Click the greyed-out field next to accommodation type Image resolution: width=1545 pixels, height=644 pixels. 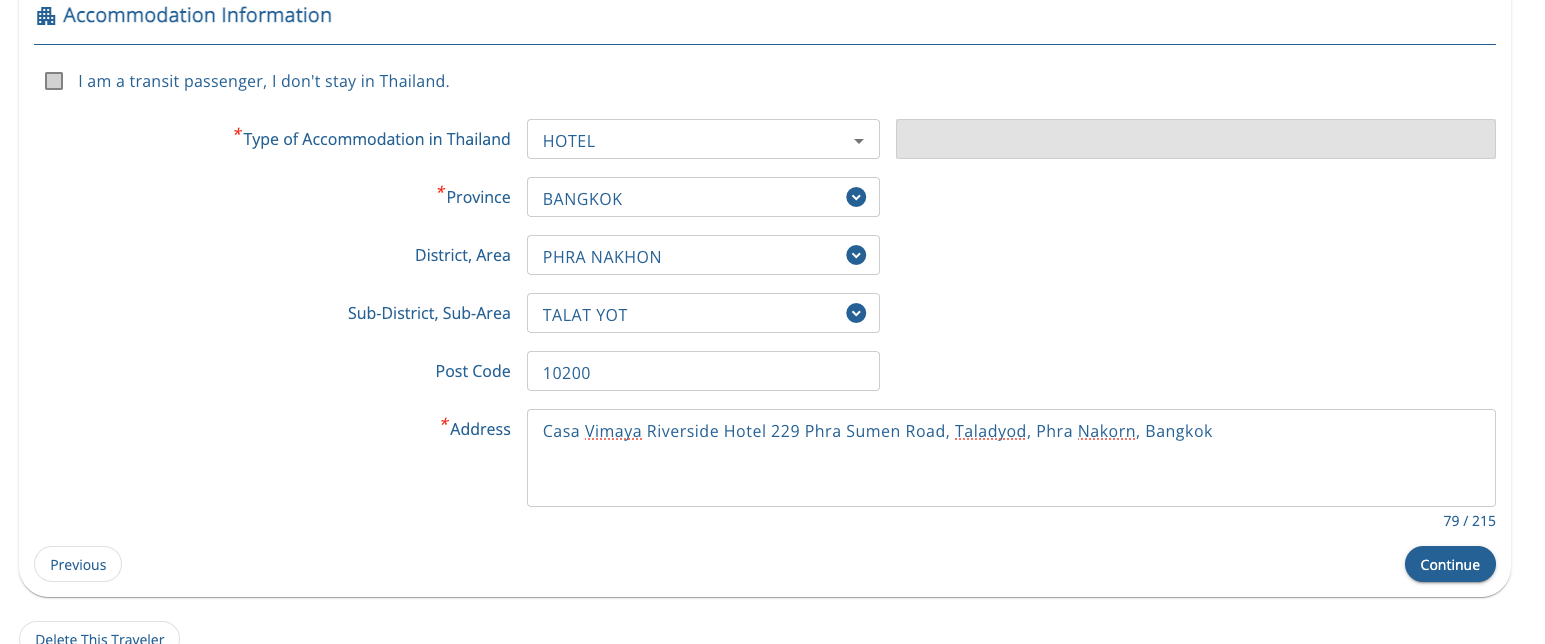[x=1195, y=139]
